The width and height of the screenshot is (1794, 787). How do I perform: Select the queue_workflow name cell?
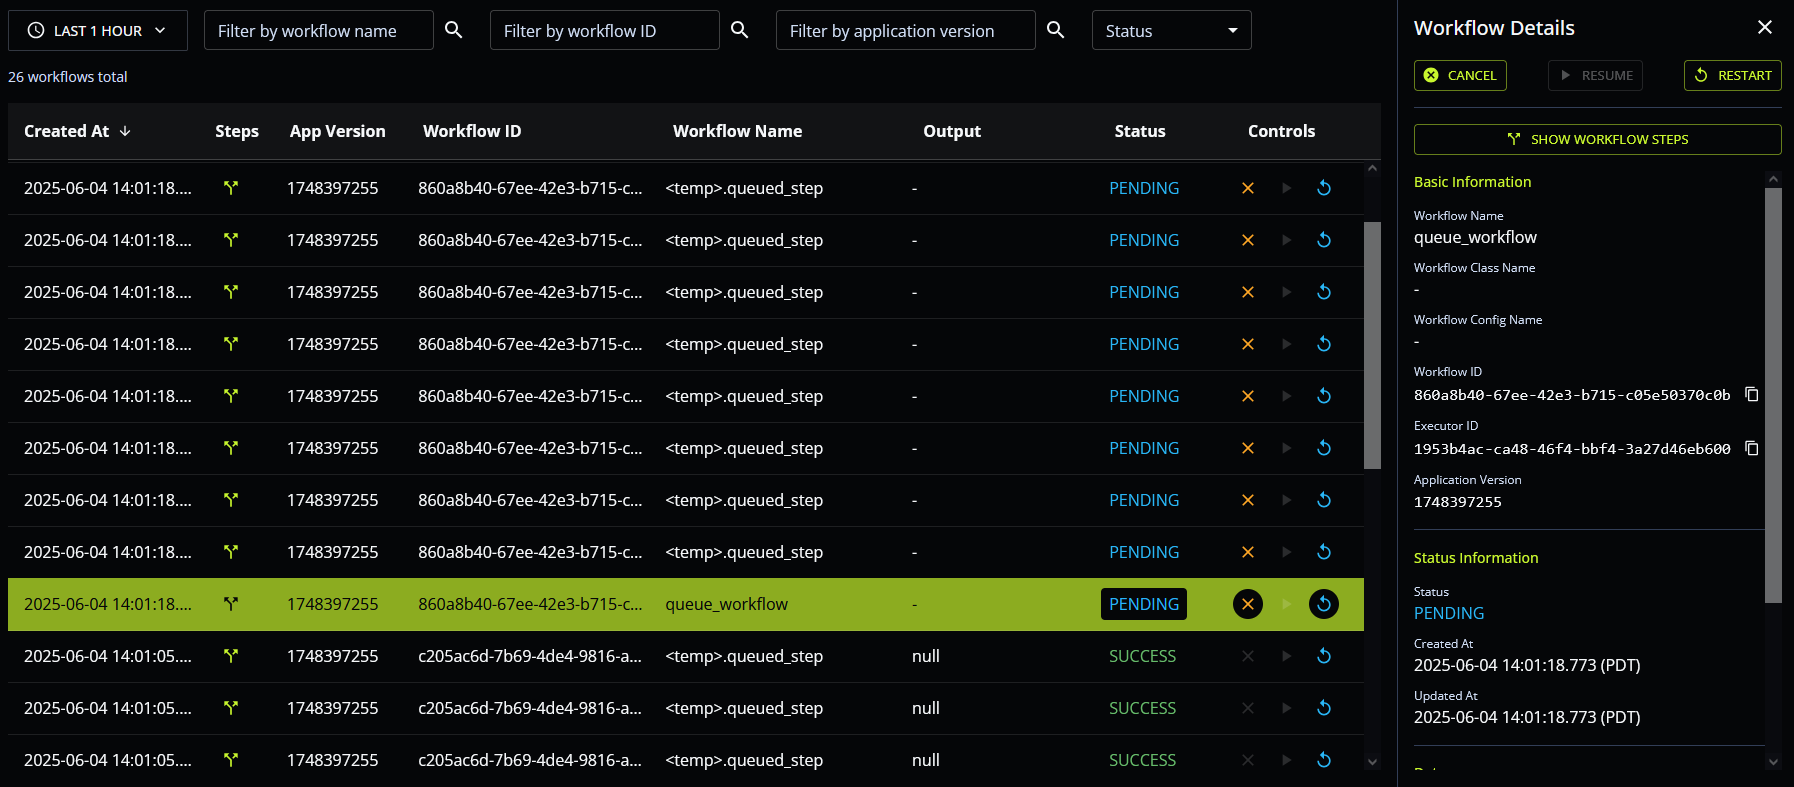click(727, 604)
